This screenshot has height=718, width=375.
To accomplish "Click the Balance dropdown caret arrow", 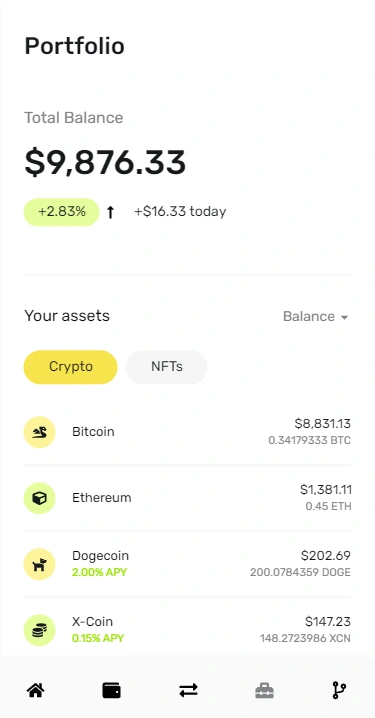I will [344, 317].
